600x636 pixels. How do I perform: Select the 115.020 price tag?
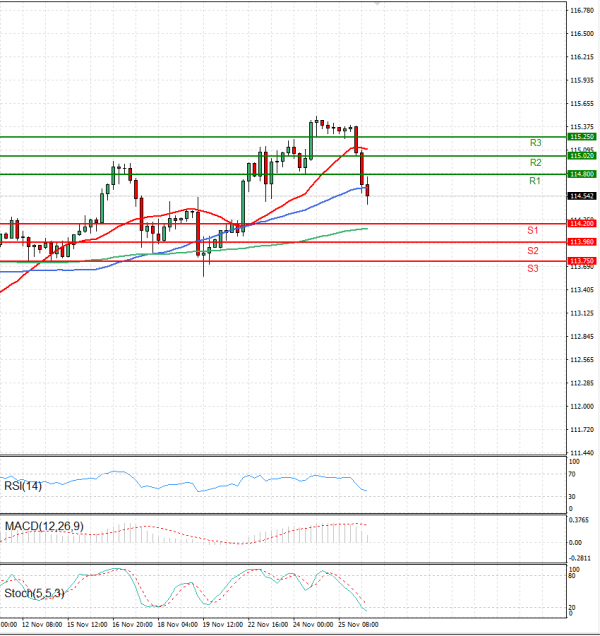click(x=582, y=156)
